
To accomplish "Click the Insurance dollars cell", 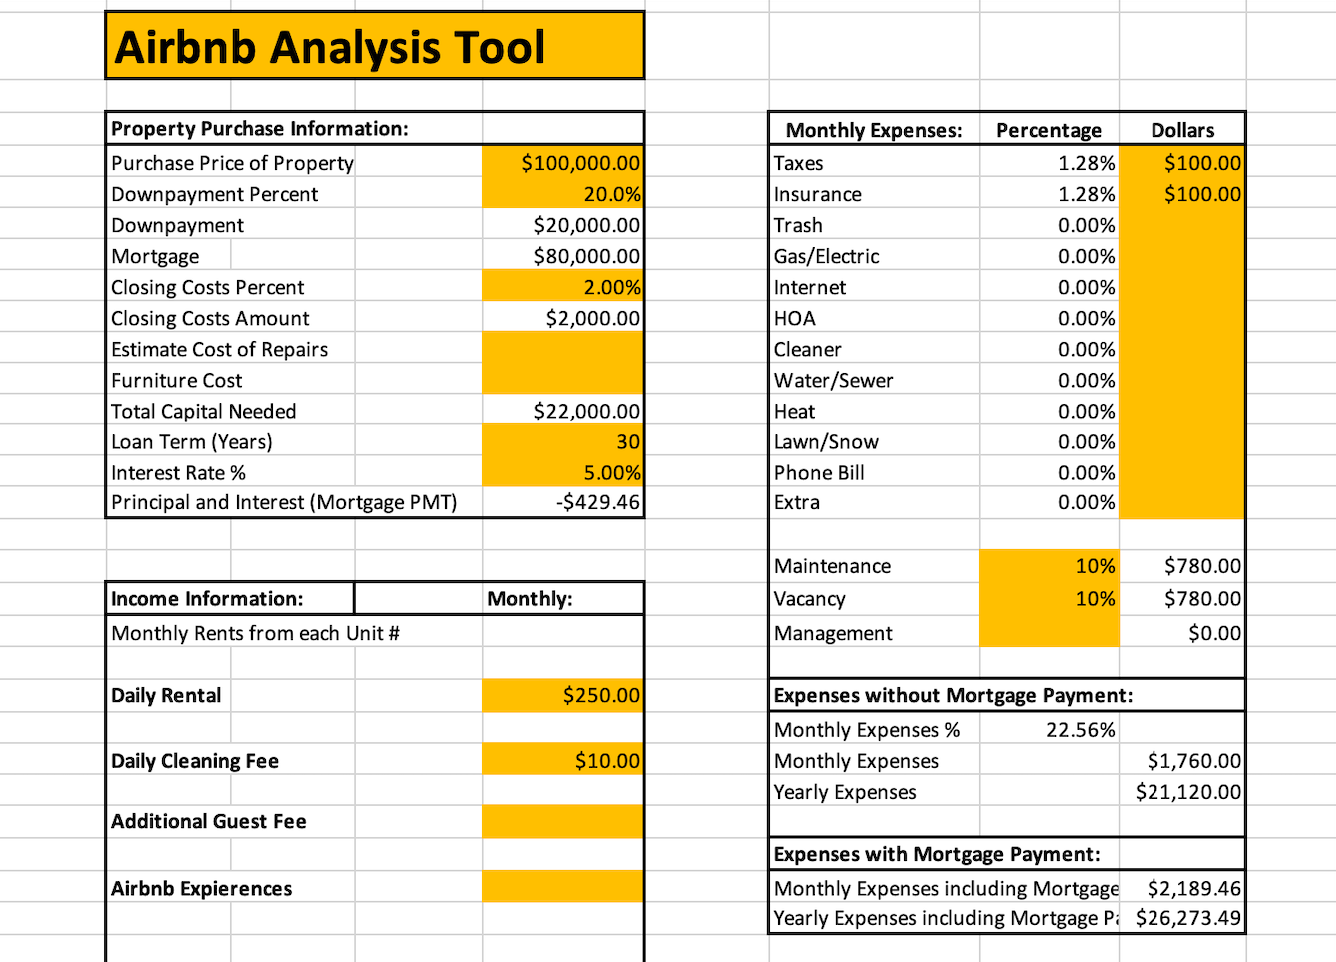I will (1182, 194).
